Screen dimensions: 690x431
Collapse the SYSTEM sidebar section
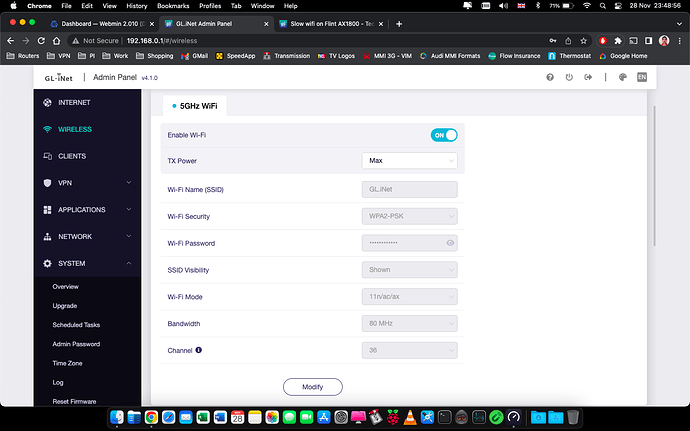[x=87, y=263]
